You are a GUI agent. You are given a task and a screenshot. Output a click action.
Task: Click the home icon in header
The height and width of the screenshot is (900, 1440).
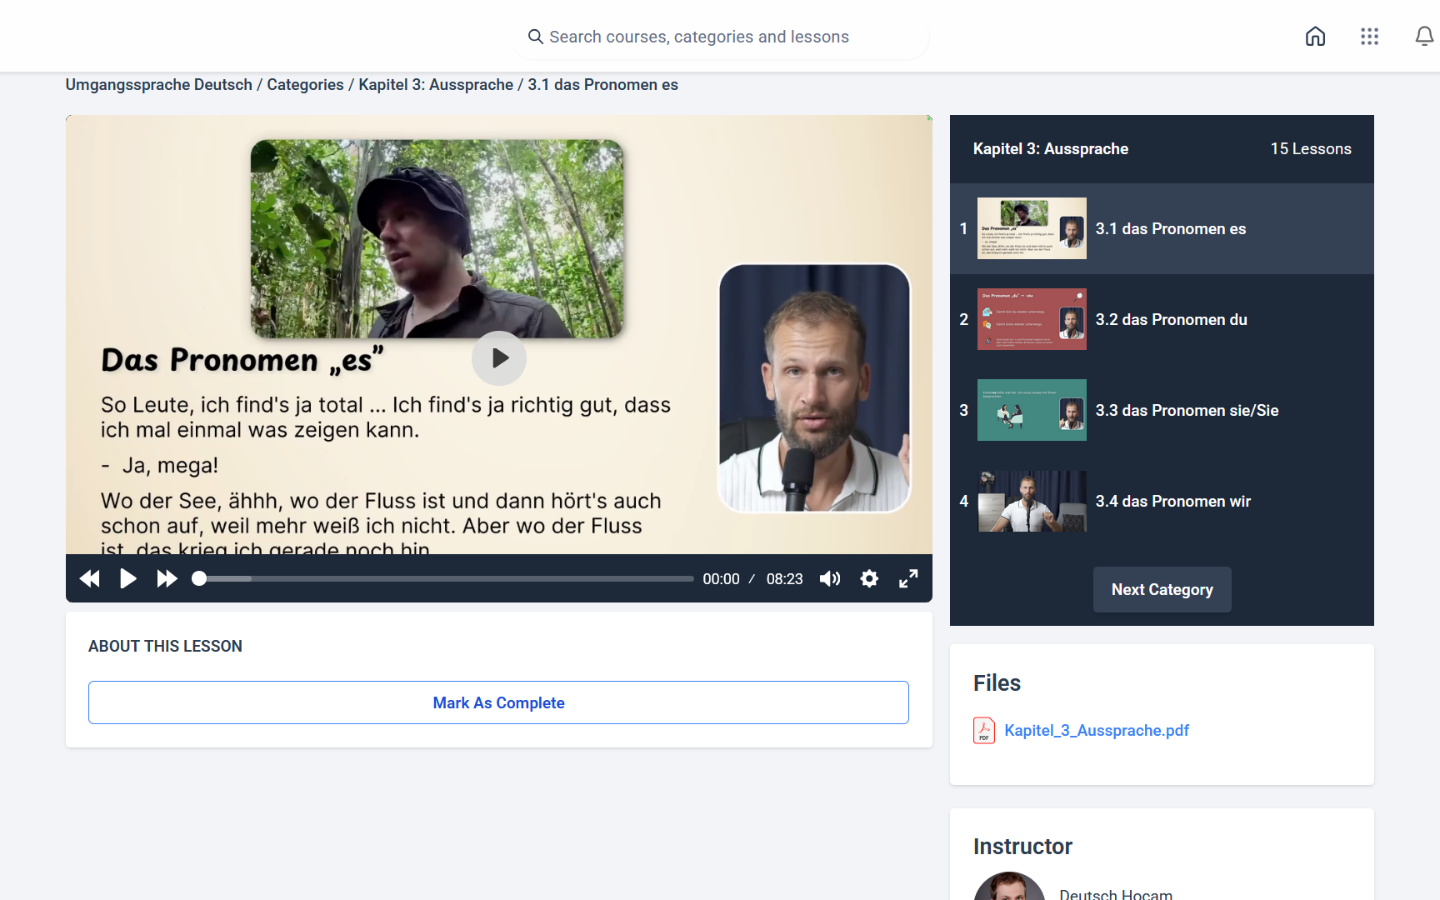tap(1315, 37)
